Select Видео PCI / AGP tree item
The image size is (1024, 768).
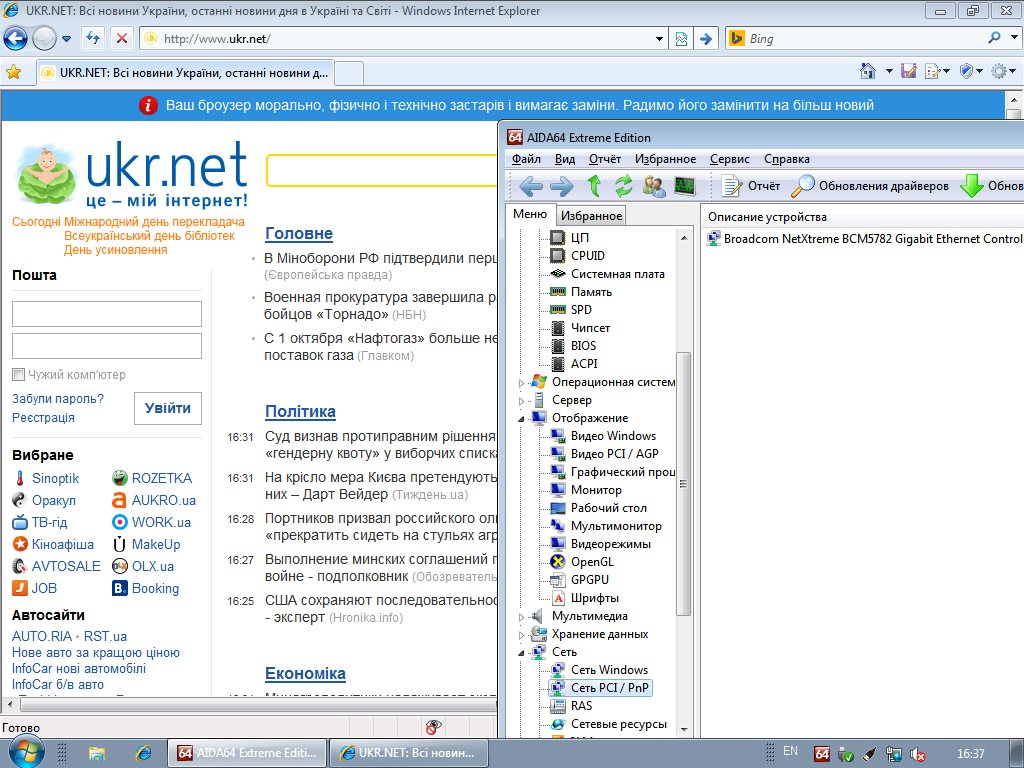coord(615,454)
